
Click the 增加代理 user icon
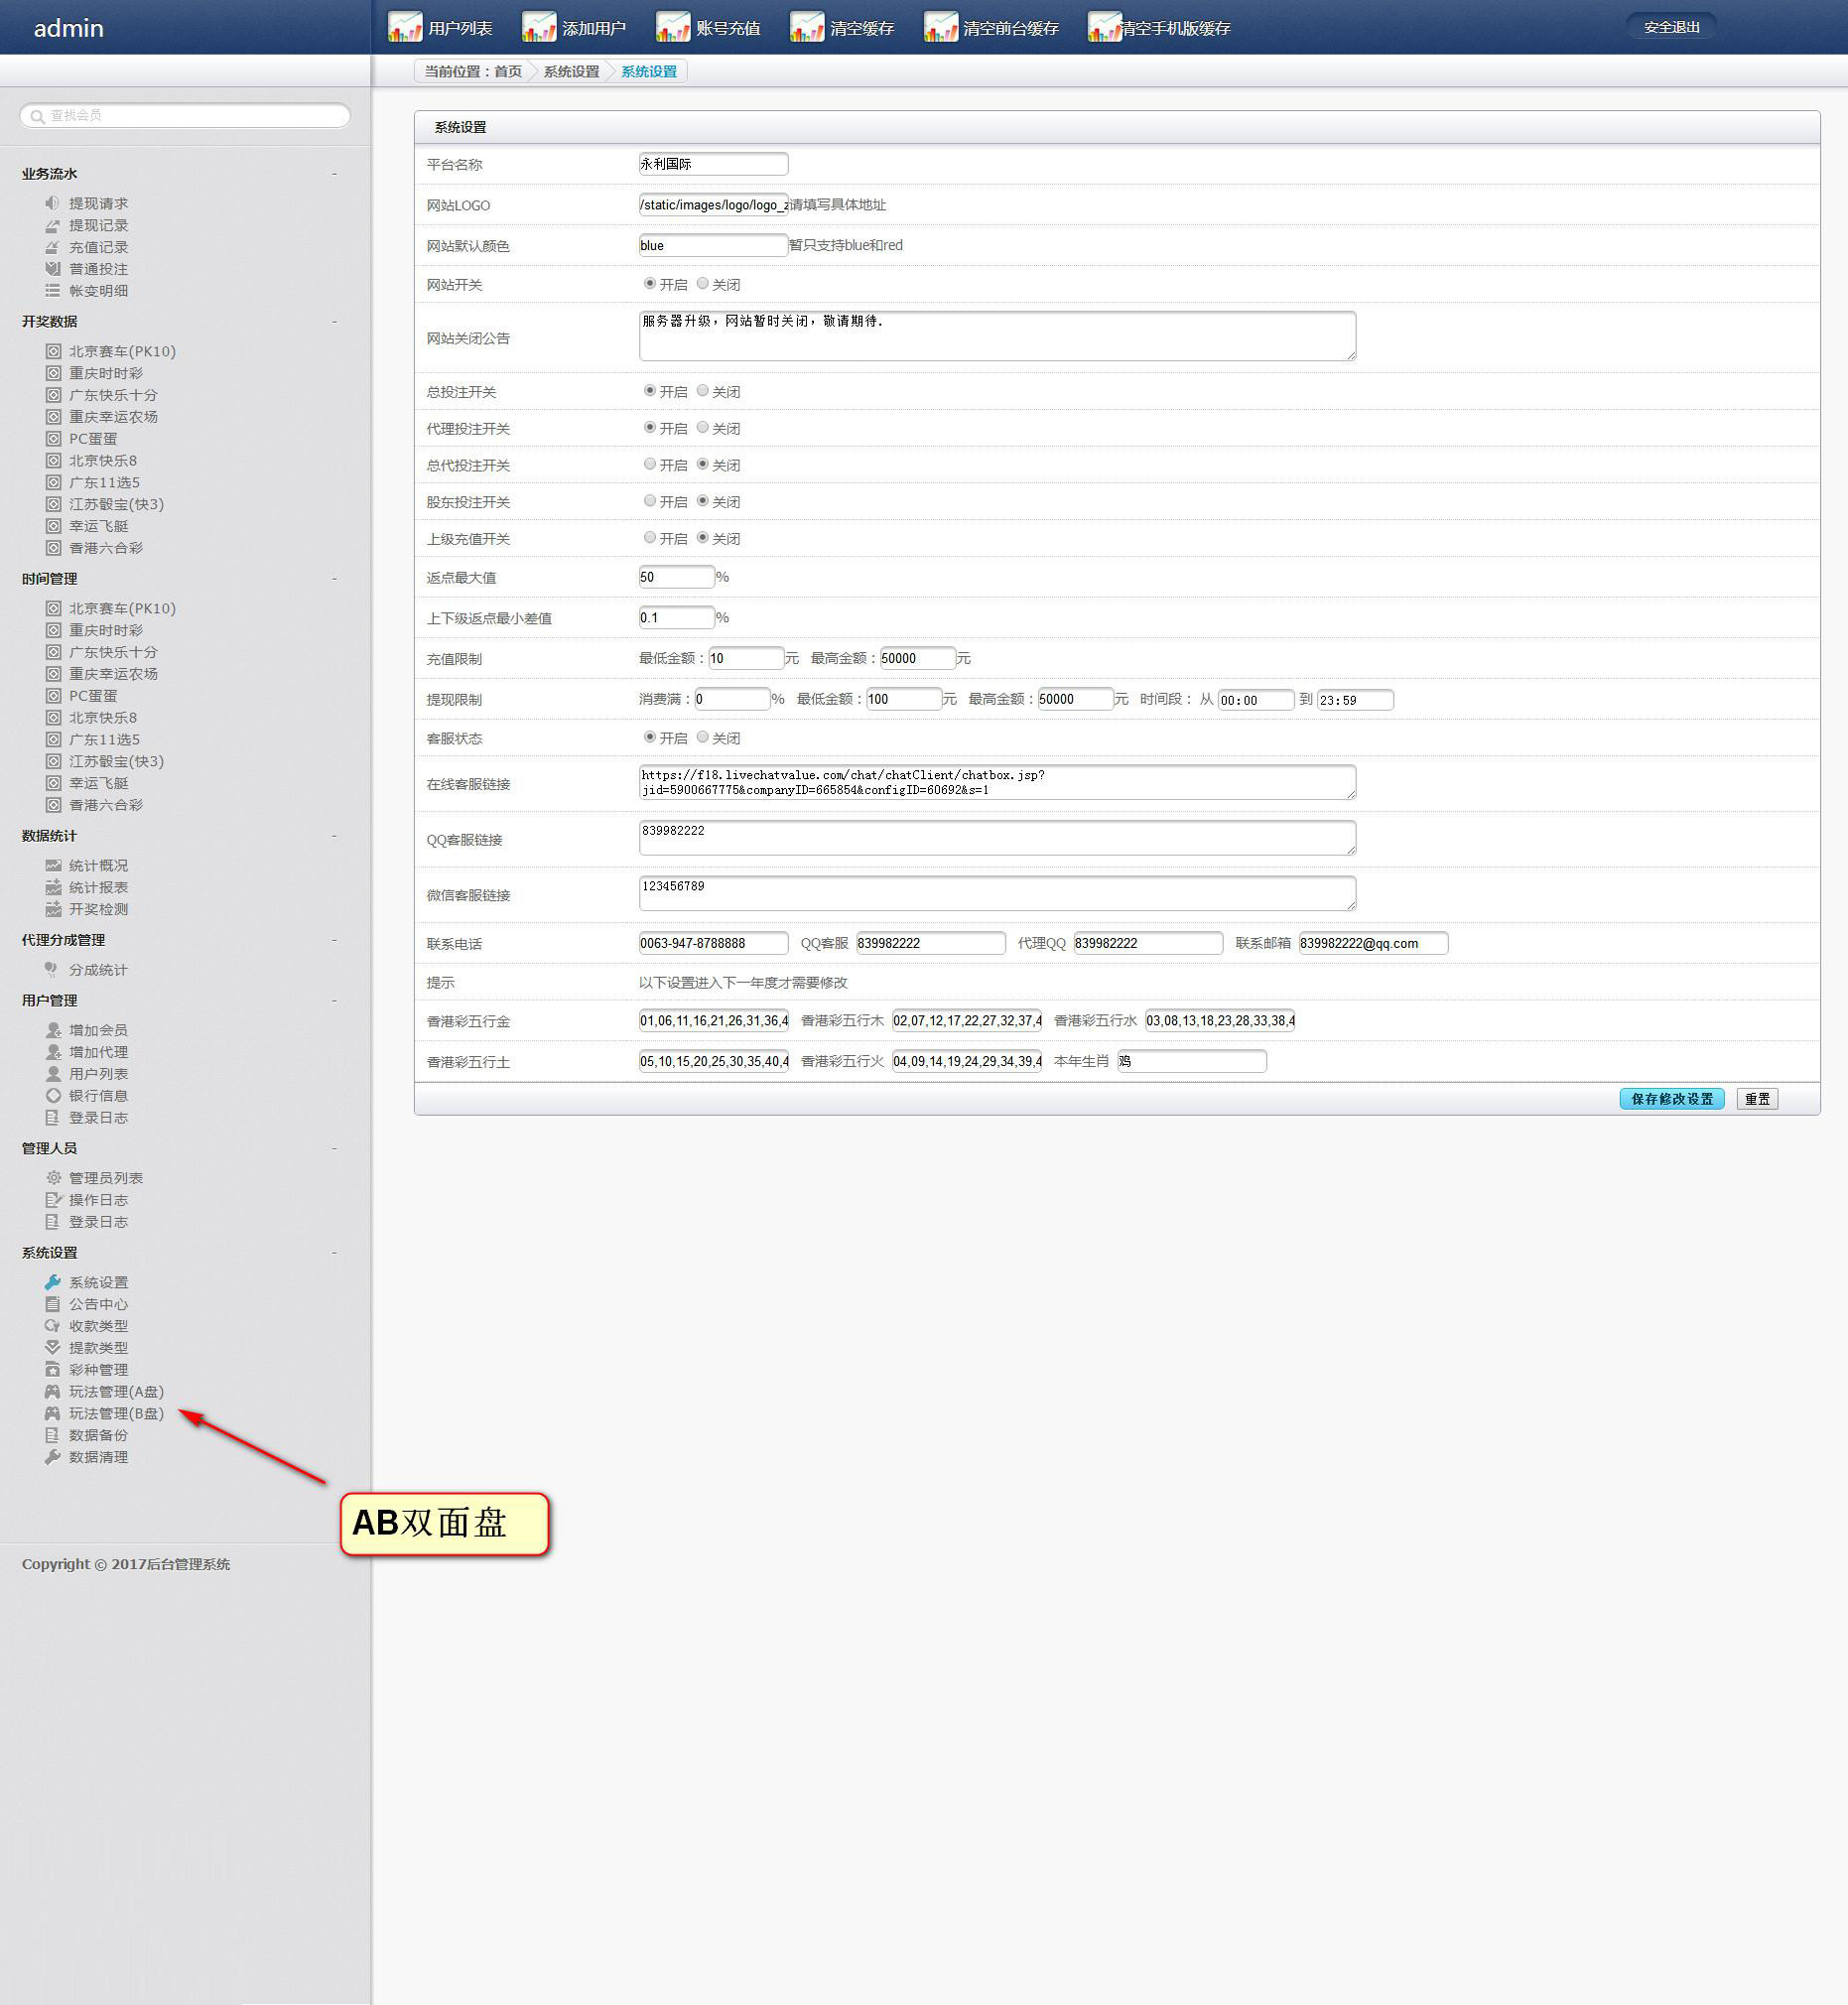click(x=53, y=1052)
